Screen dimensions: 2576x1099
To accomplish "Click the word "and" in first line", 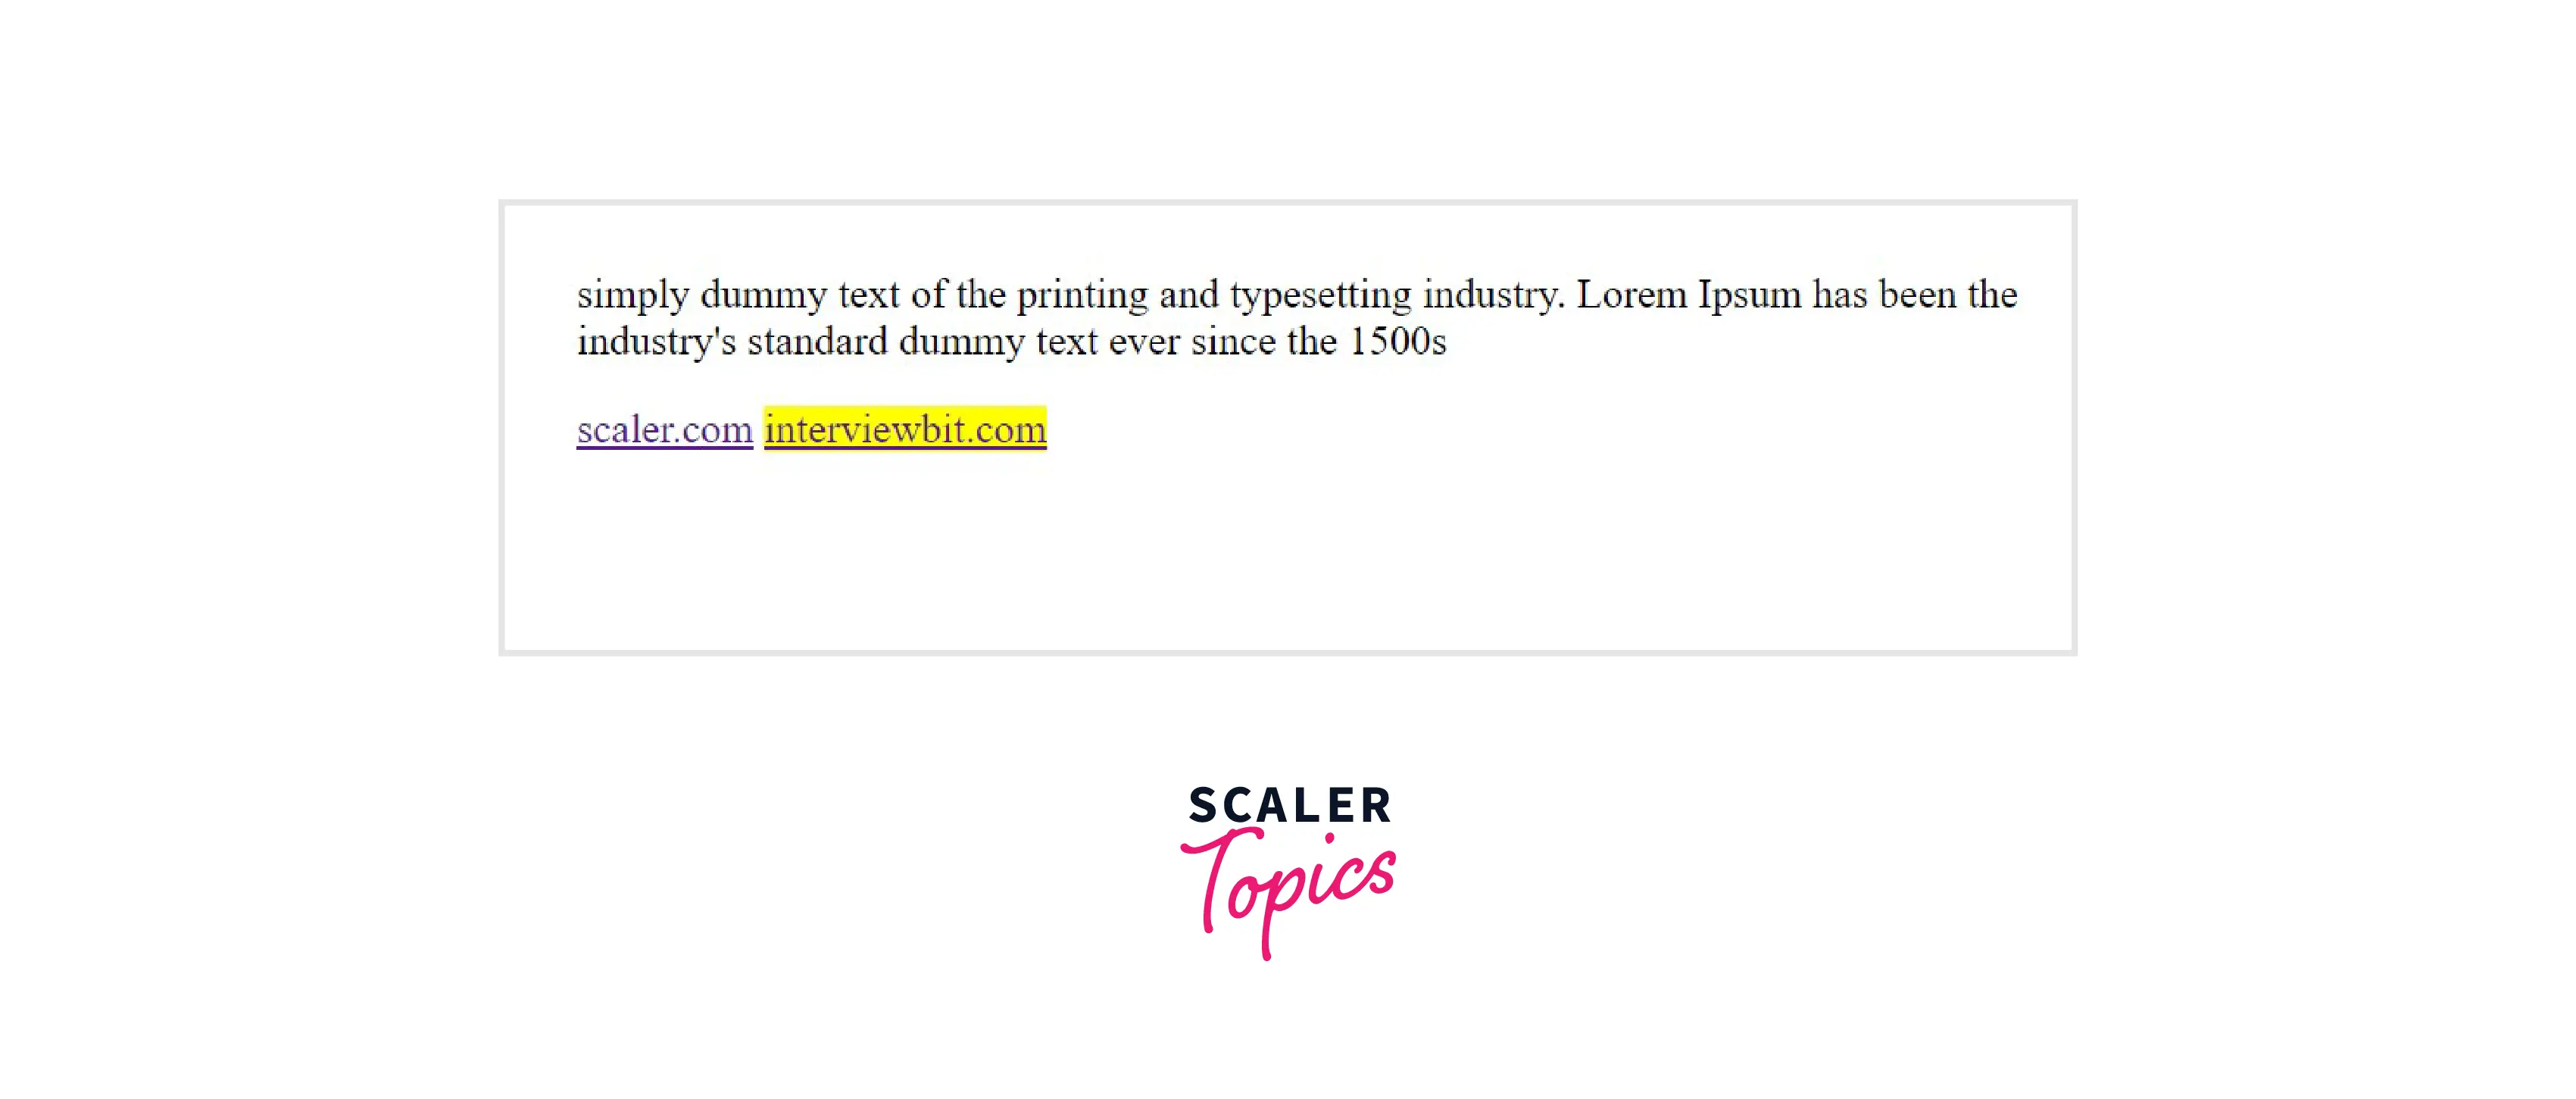I will pos(1188,295).
